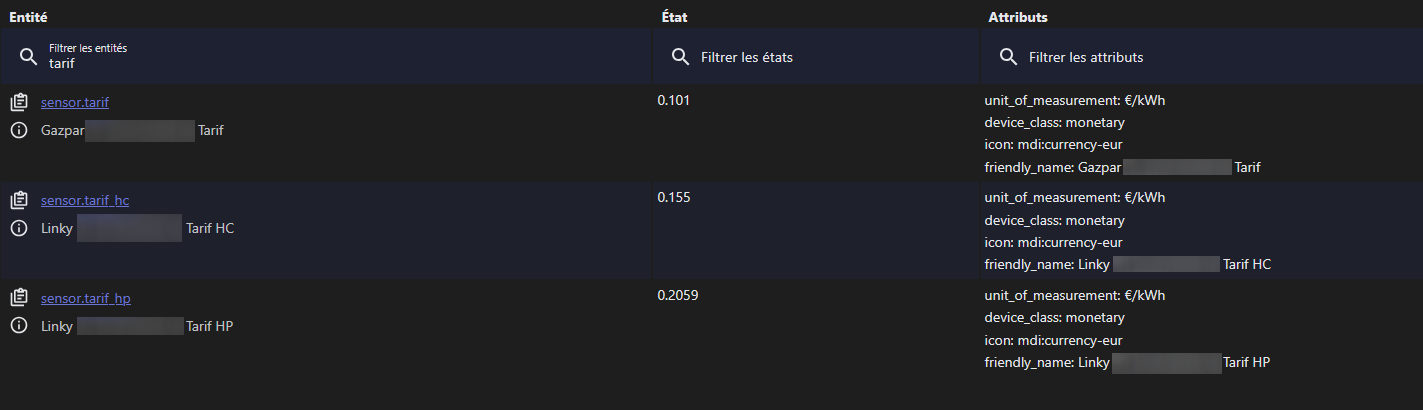Viewport: 1423px width, 410px height.
Task: Copy the sensor.tarif_hc entity ID
Action: 18,200
